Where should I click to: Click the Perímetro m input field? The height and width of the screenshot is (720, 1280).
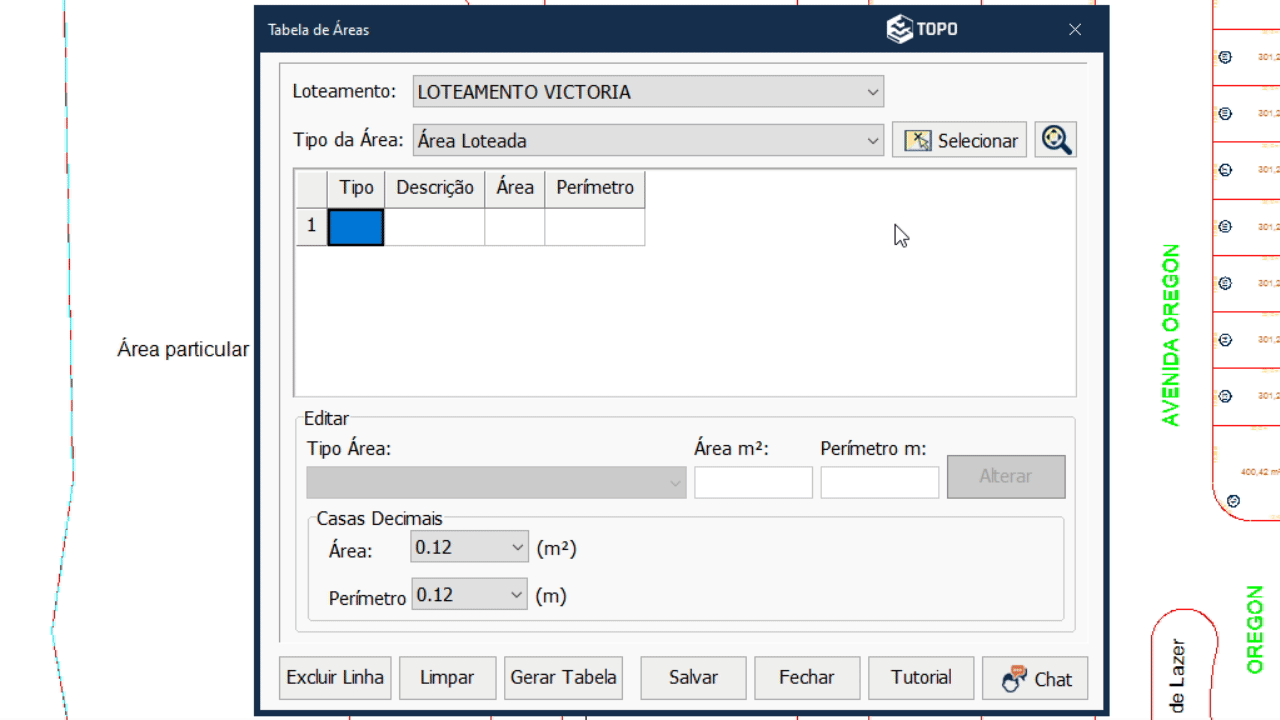[879, 482]
